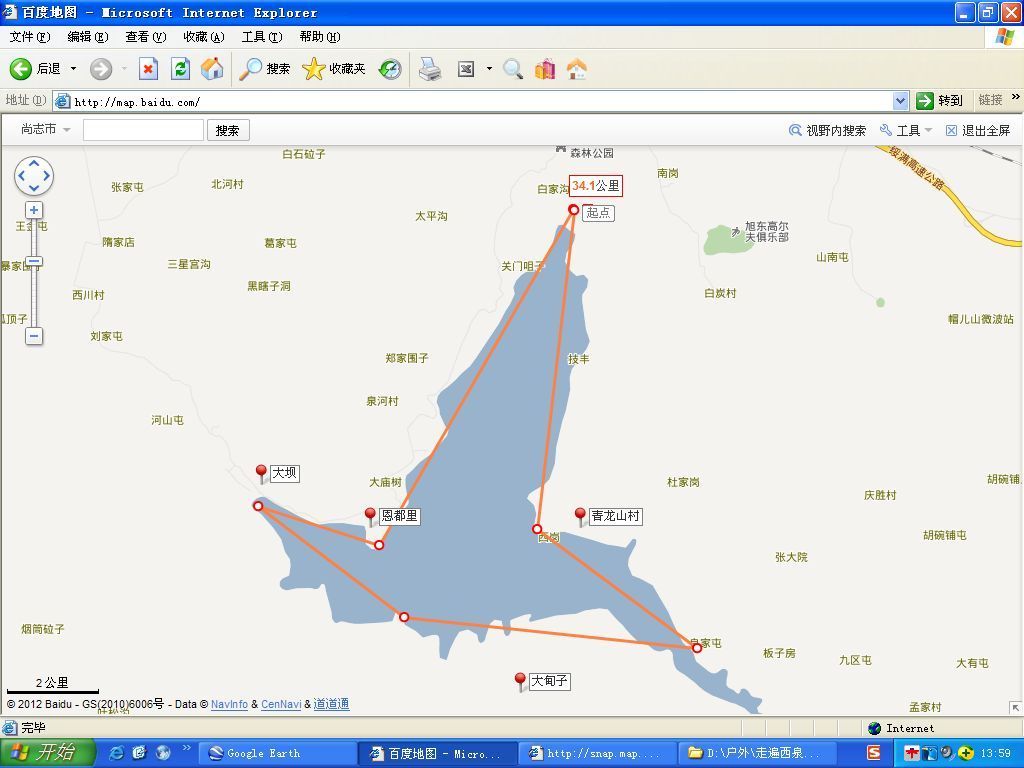The width and height of the screenshot is (1024, 768).
Task: Click the map zoom slider handle
Action: point(34,262)
